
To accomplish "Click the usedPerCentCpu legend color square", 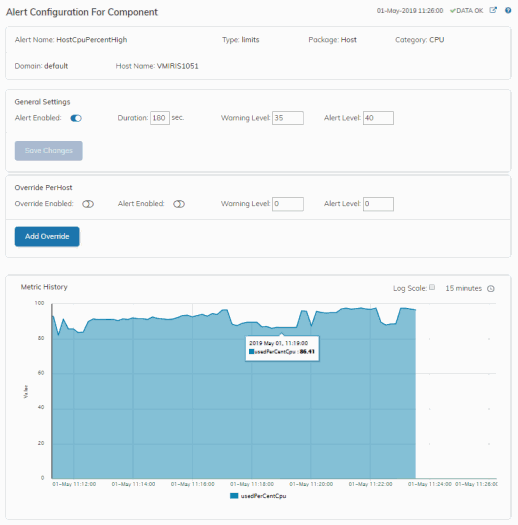I will pos(234,496).
